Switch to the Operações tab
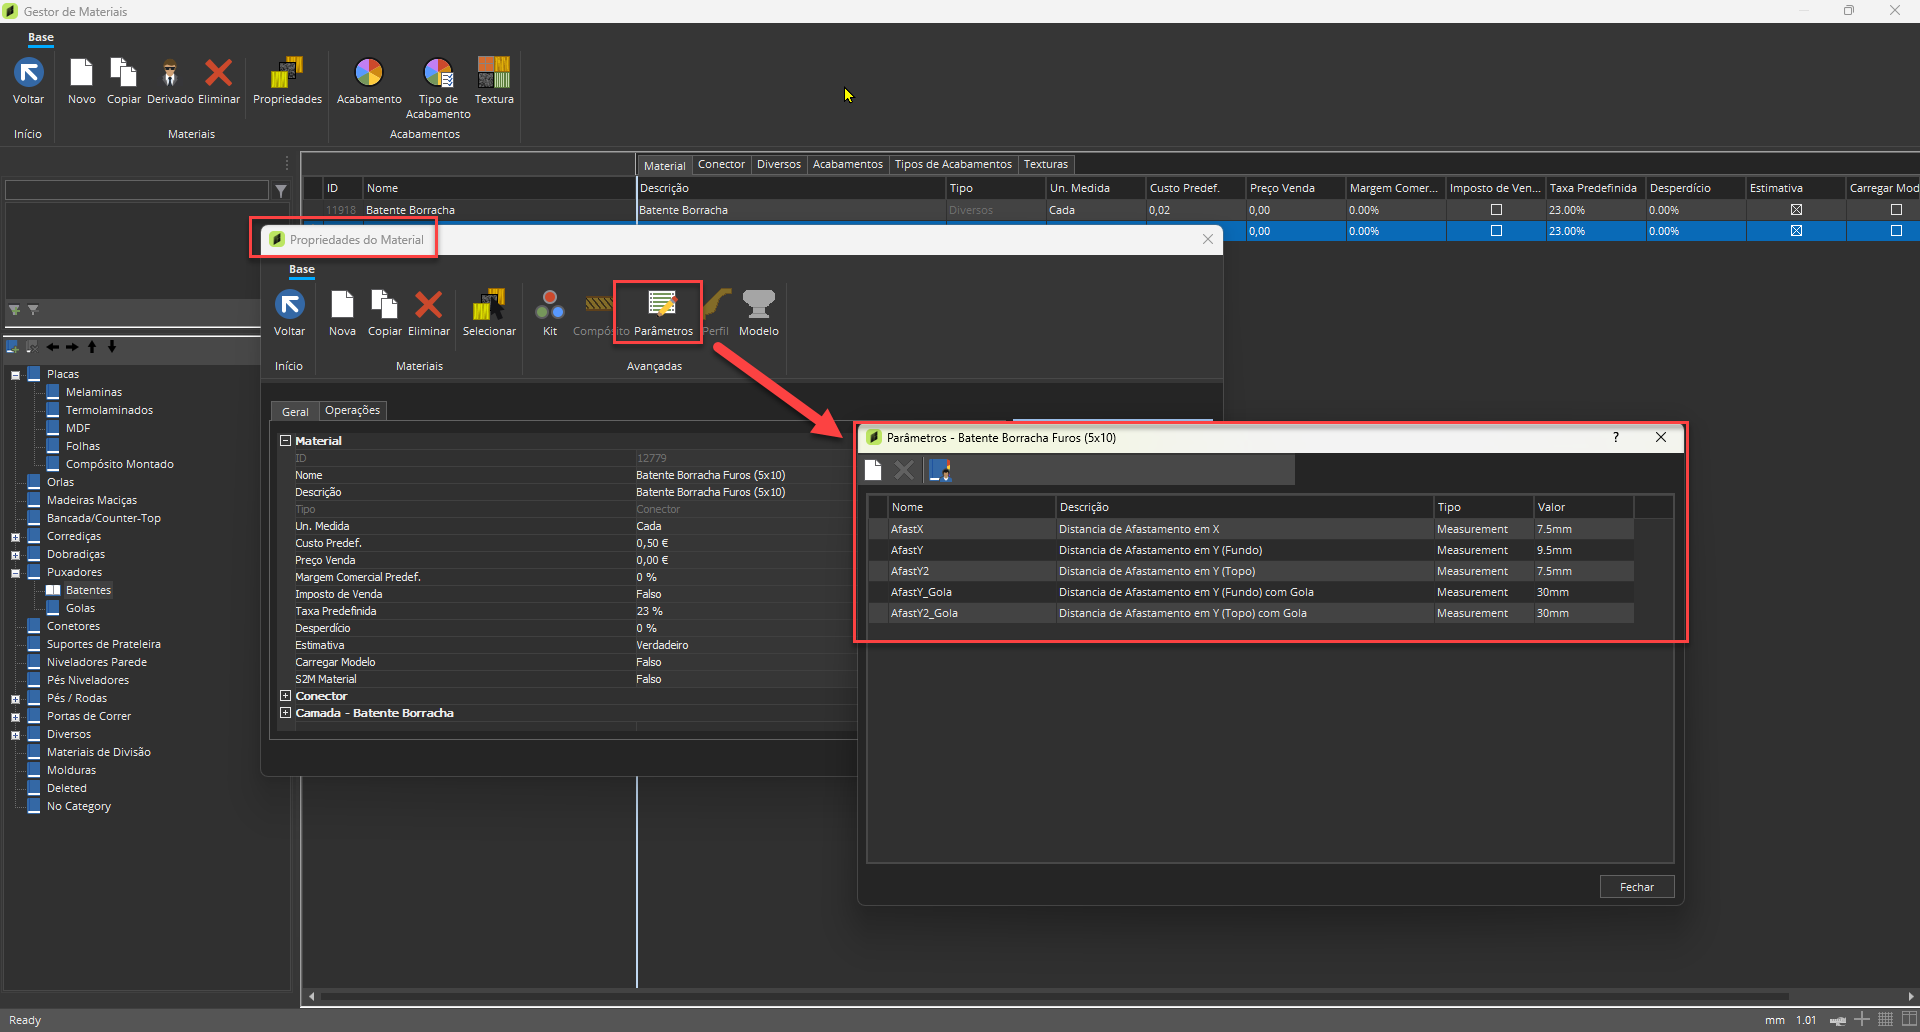The height and width of the screenshot is (1032, 1920). [352, 411]
